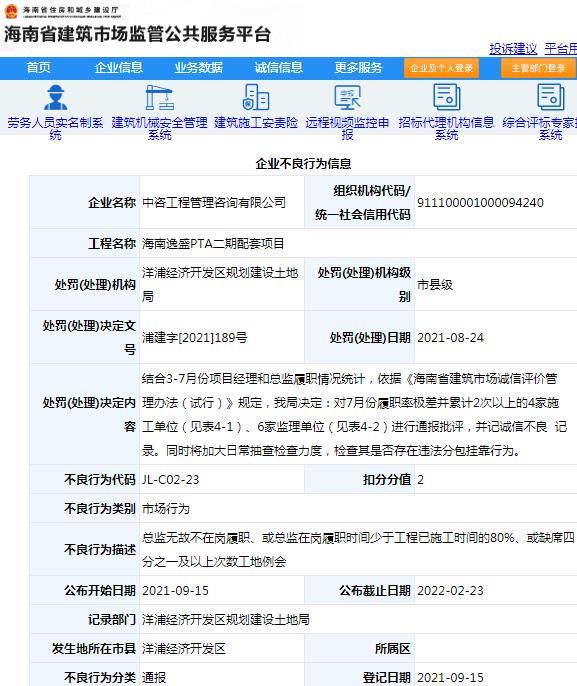
Task: Click 招标代理机构信息系统 text link
Action: (446, 129)
